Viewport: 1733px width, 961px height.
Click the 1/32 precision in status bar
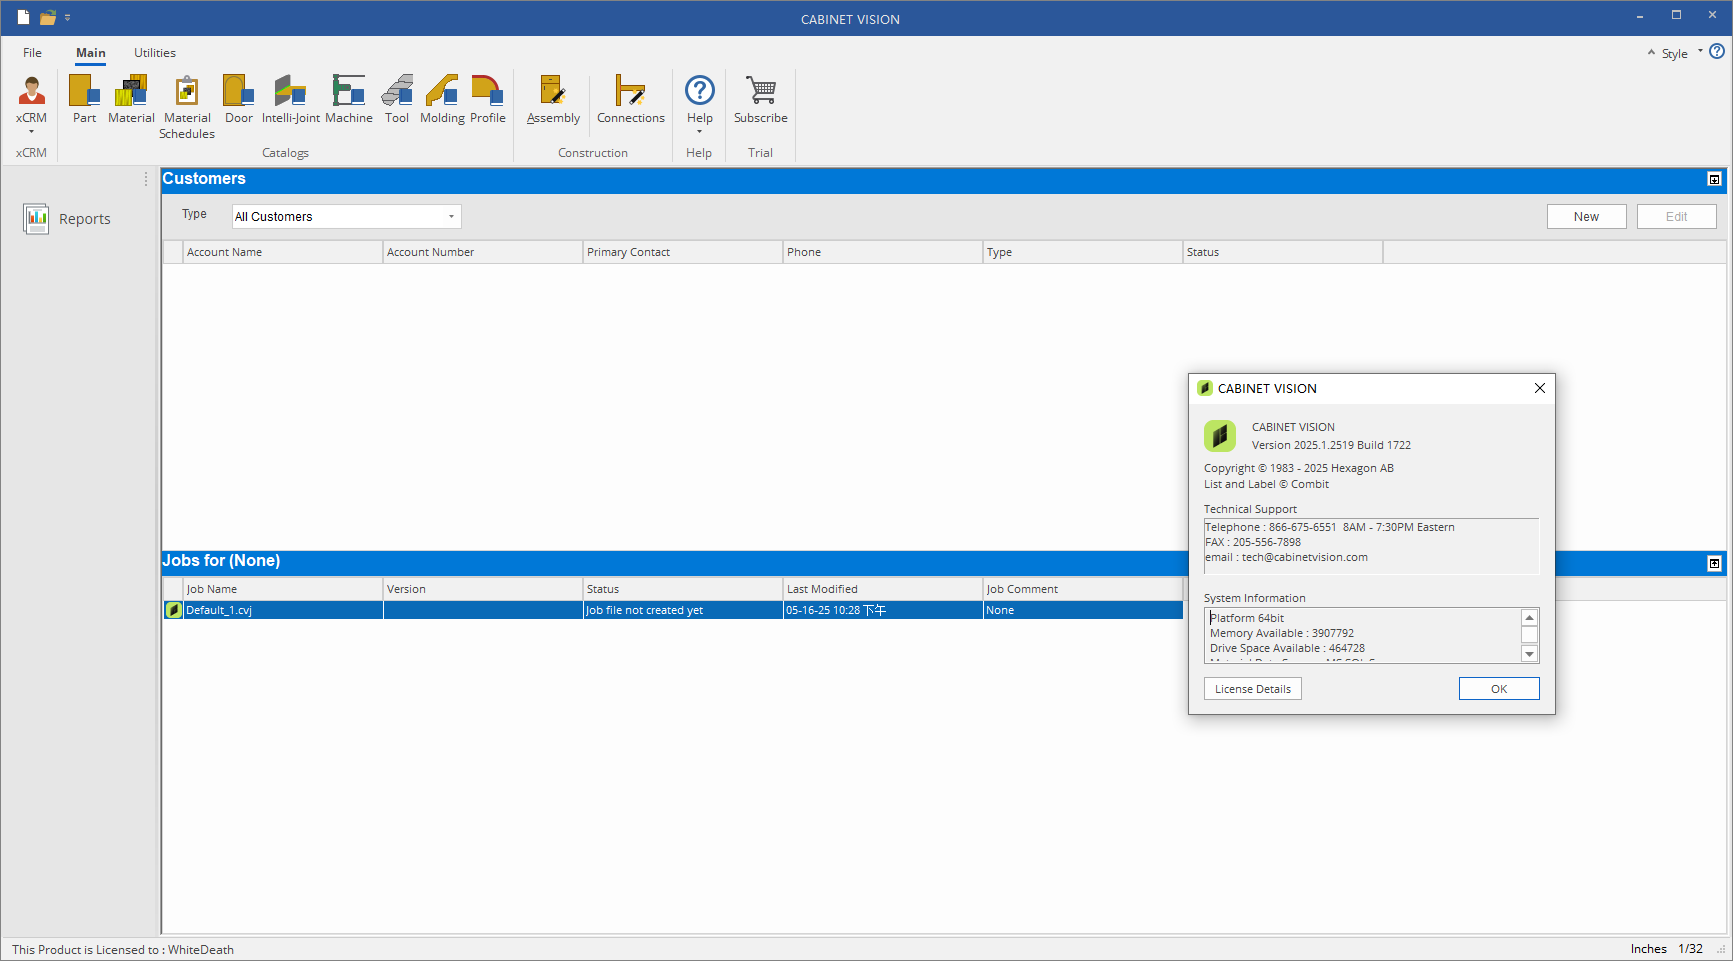click(x=1690, y=949)
